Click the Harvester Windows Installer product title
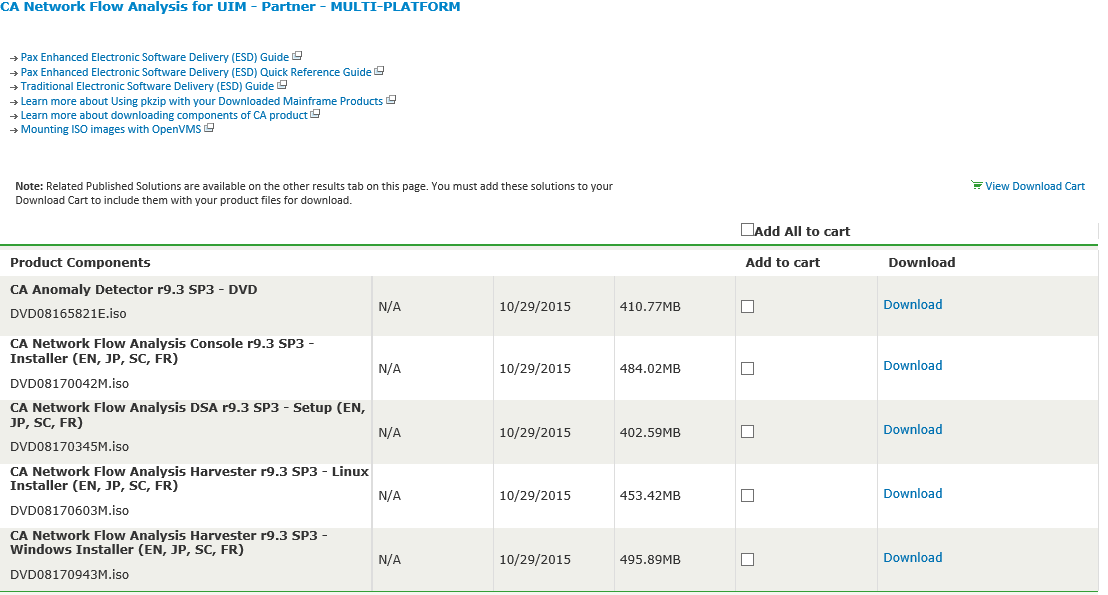 (x=169, y=542)
